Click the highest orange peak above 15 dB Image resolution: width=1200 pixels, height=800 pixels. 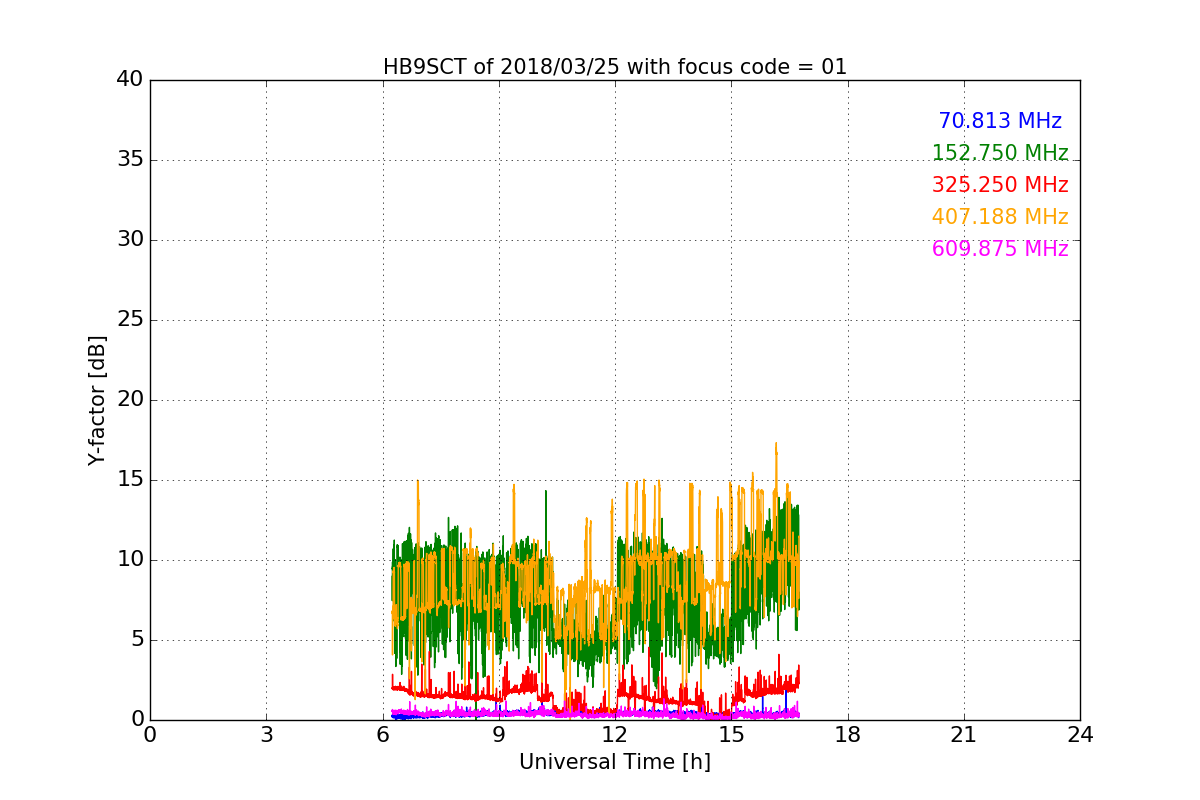pos(775,444)
